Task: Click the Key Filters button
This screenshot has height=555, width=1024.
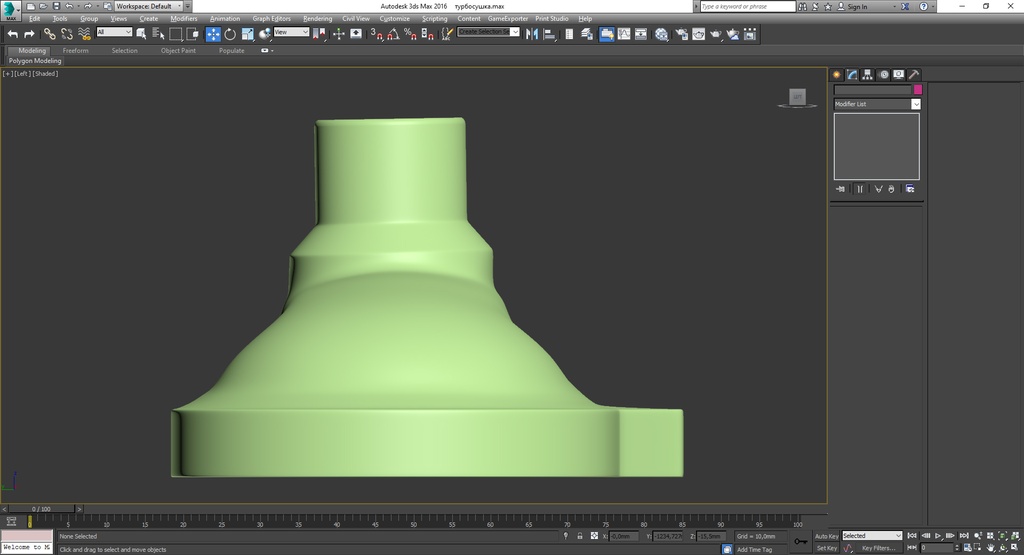Action: tap(878, 548)
